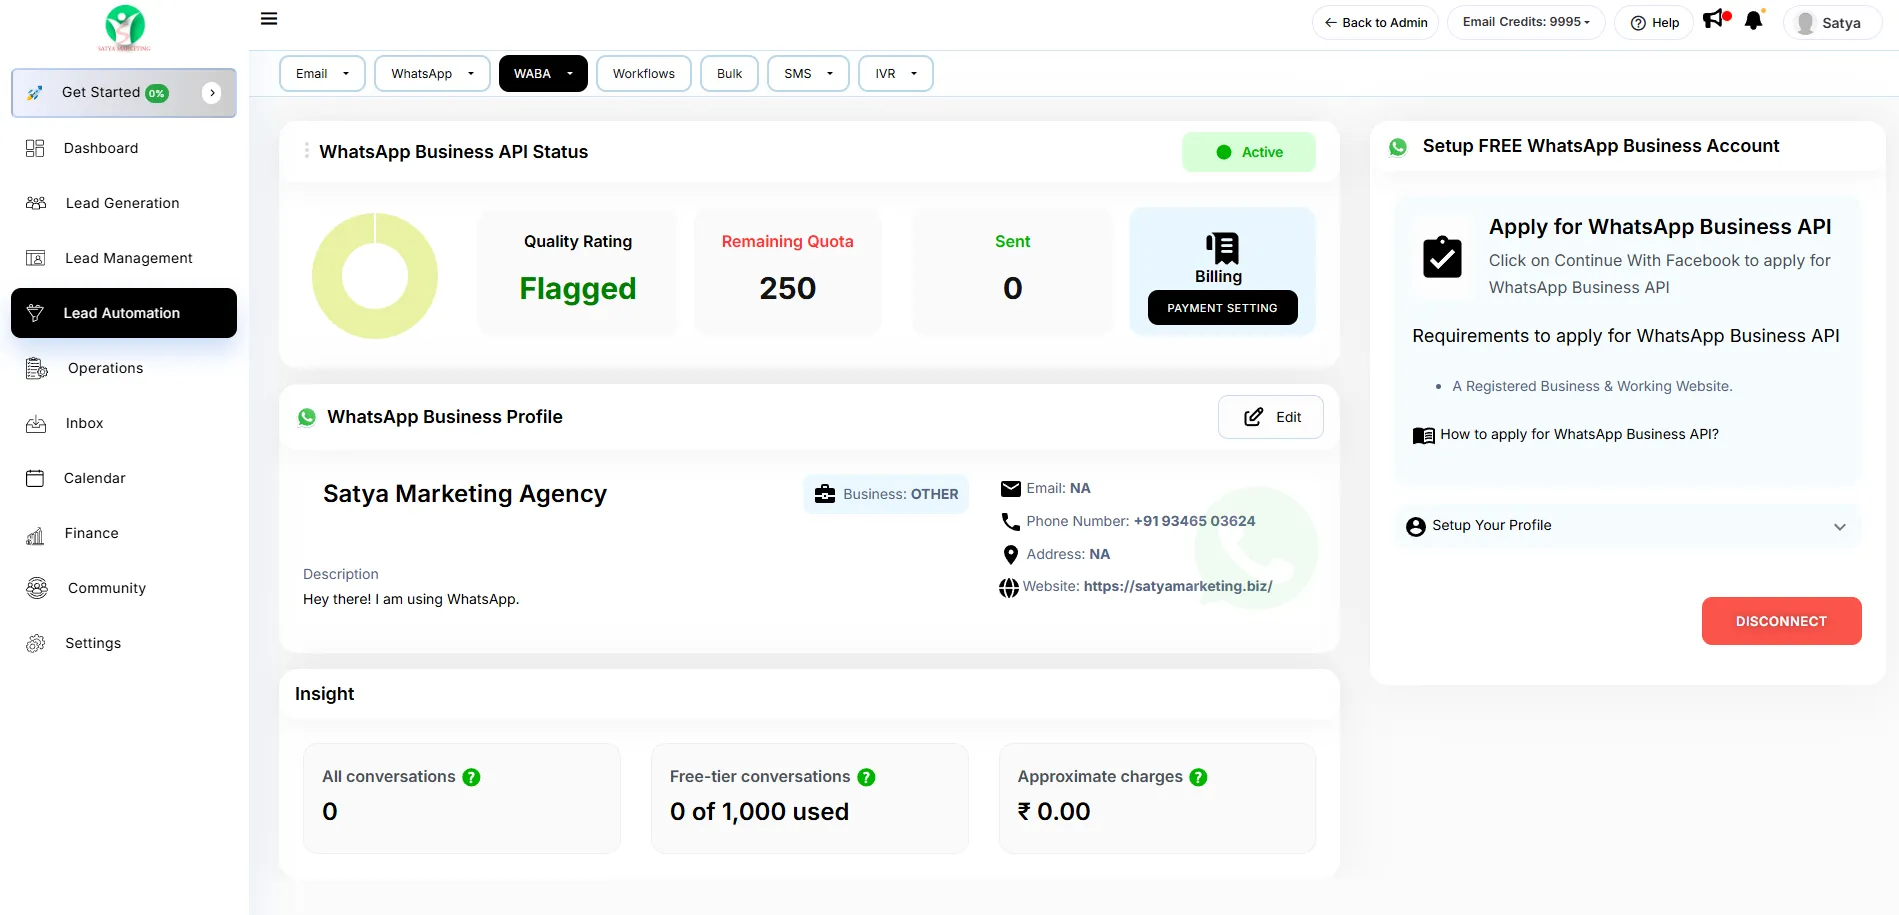Click the quota donut chart

click(375, 276)
